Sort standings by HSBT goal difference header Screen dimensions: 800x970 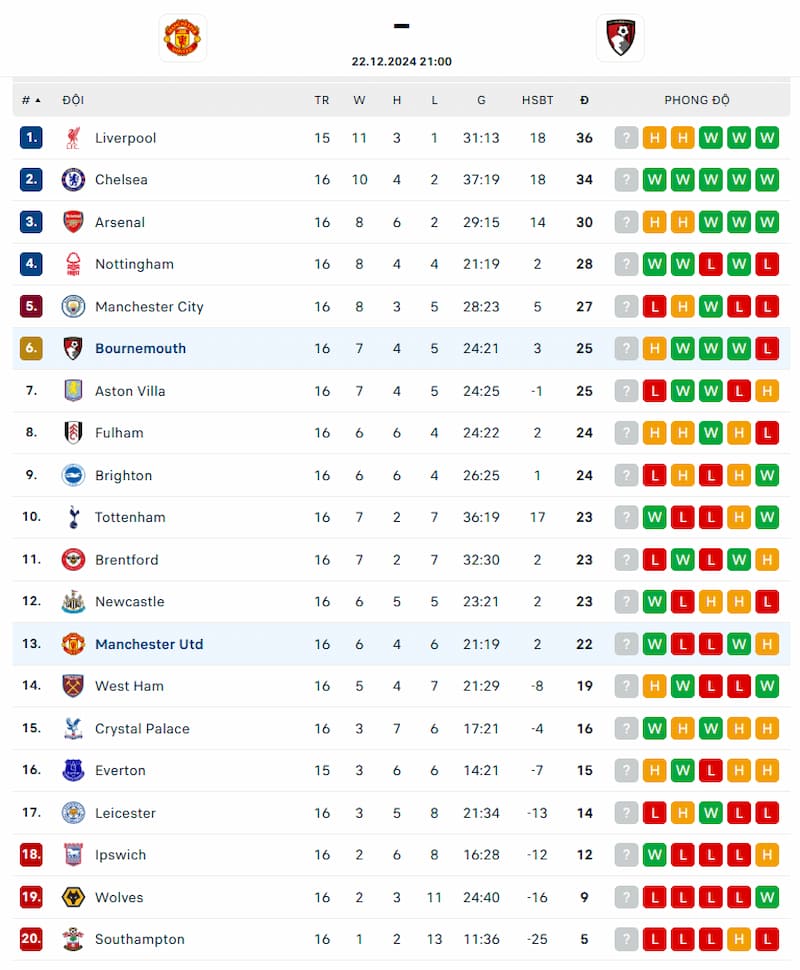(x=537, y=100)
